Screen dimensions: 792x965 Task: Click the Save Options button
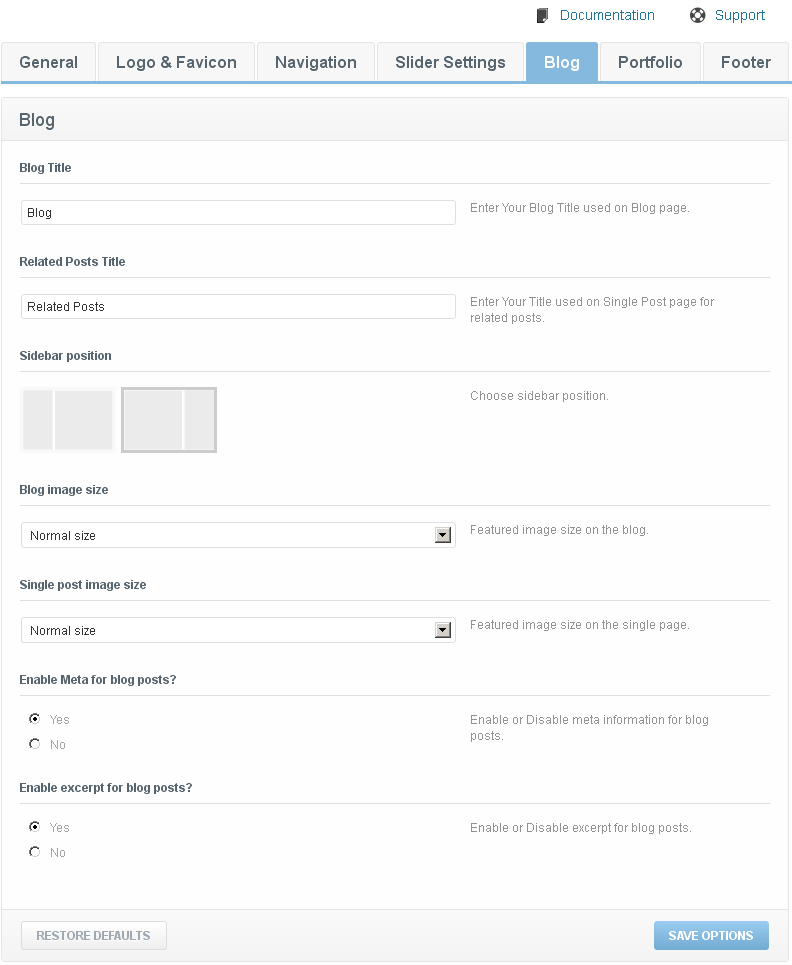tap(711, 935)
